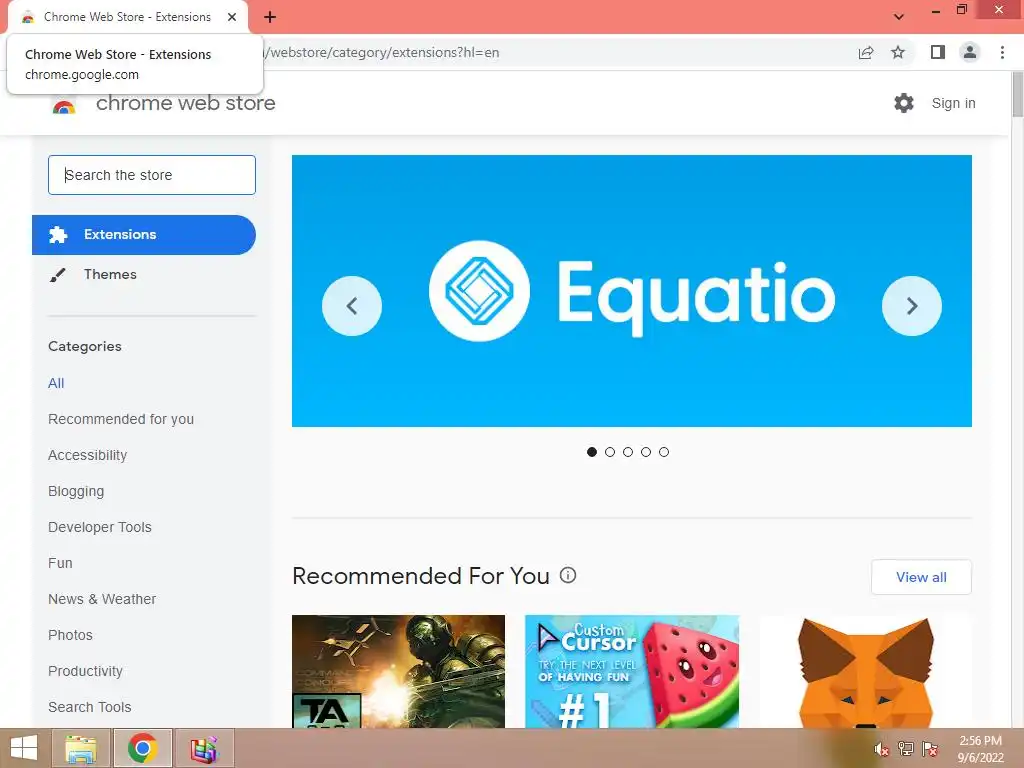Toggle the Chrome side panel icon
The image size is (1024, 768).
[x=938, y=52]
